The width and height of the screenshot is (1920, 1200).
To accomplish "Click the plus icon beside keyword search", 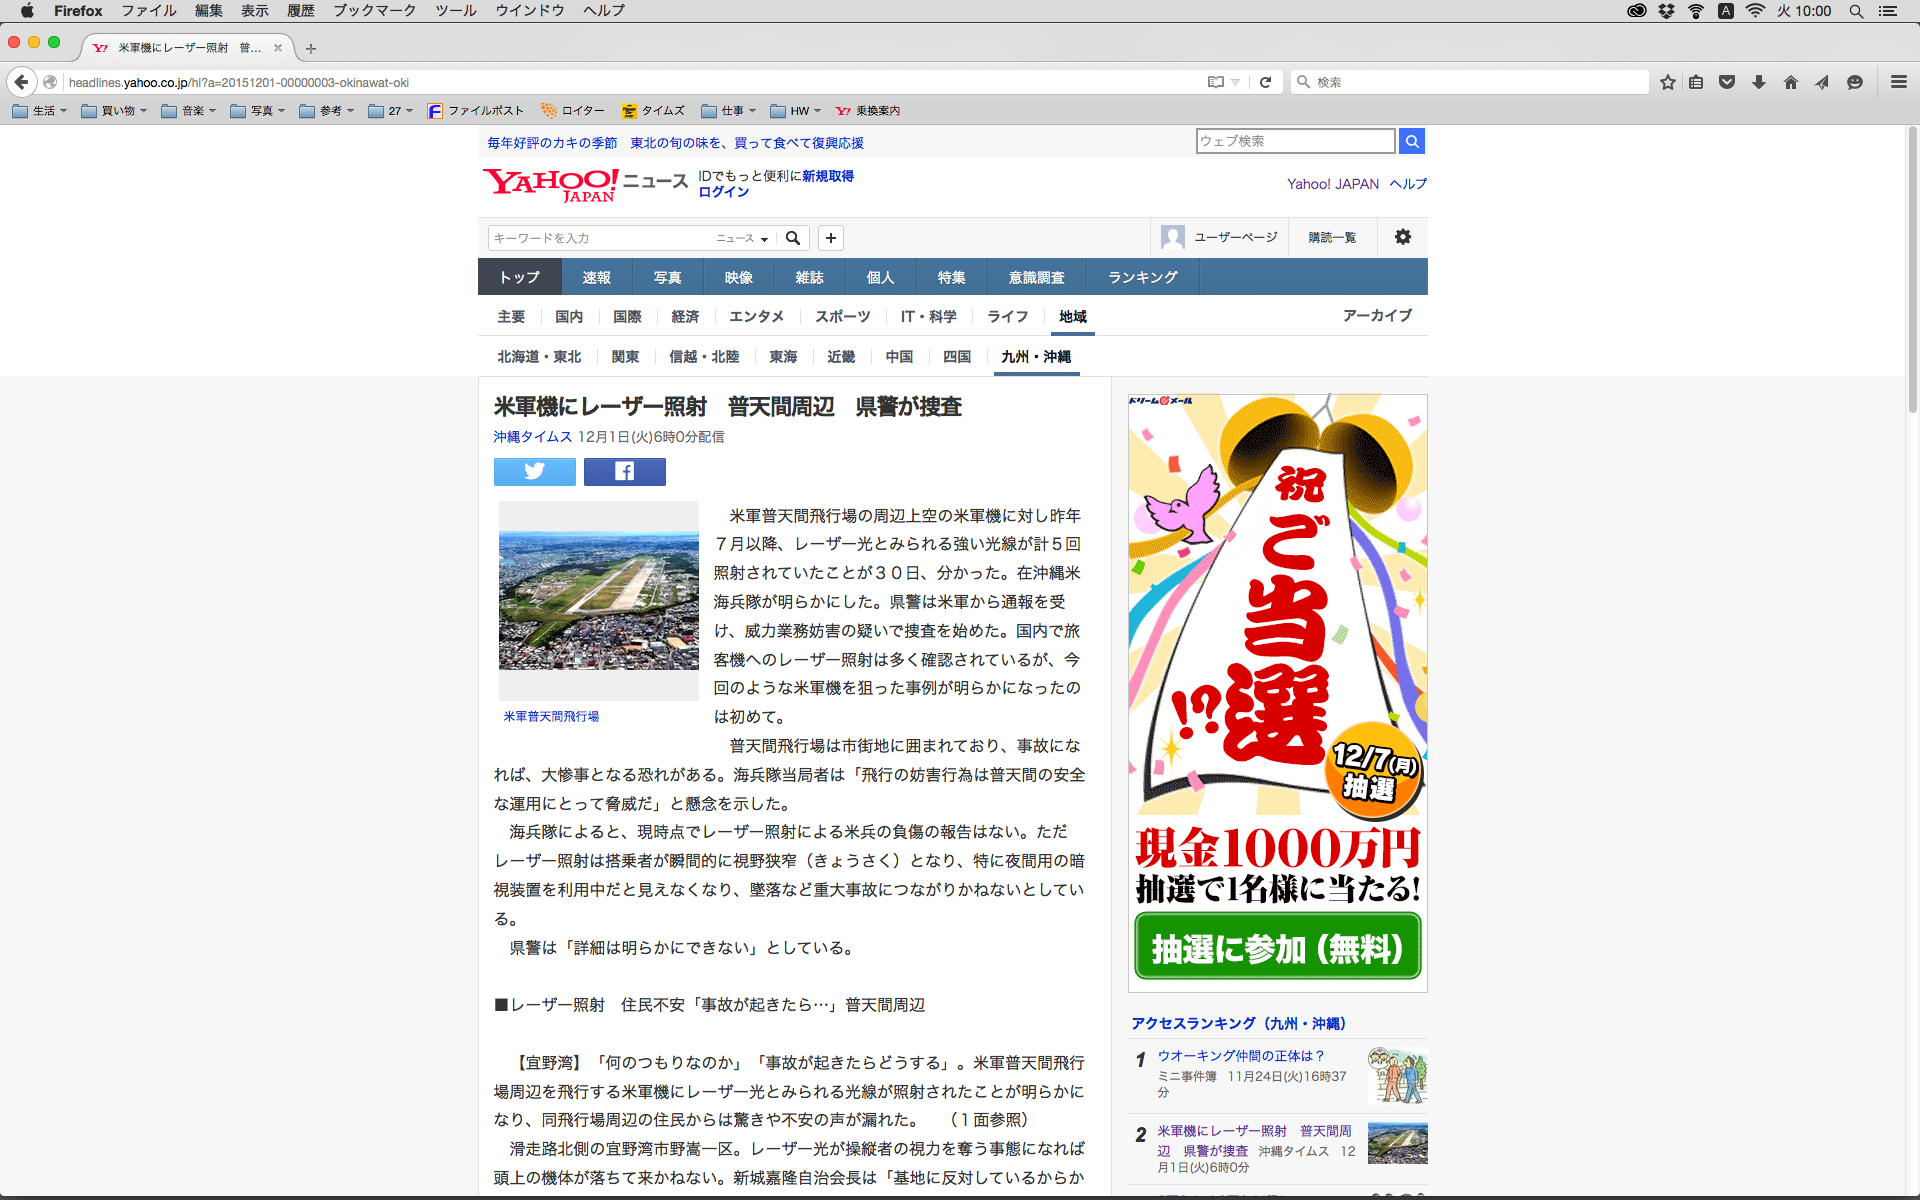I will pos(830,238).
